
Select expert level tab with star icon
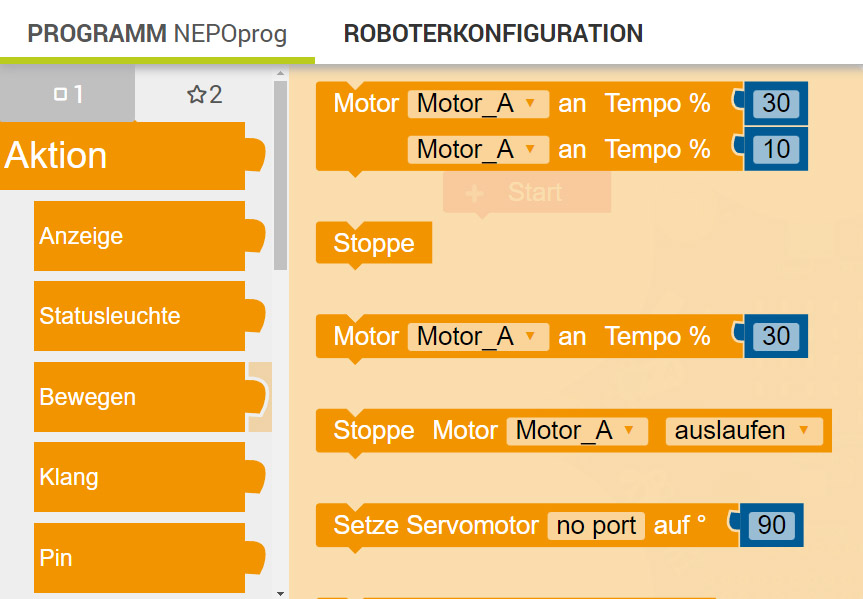coord(204,95)
